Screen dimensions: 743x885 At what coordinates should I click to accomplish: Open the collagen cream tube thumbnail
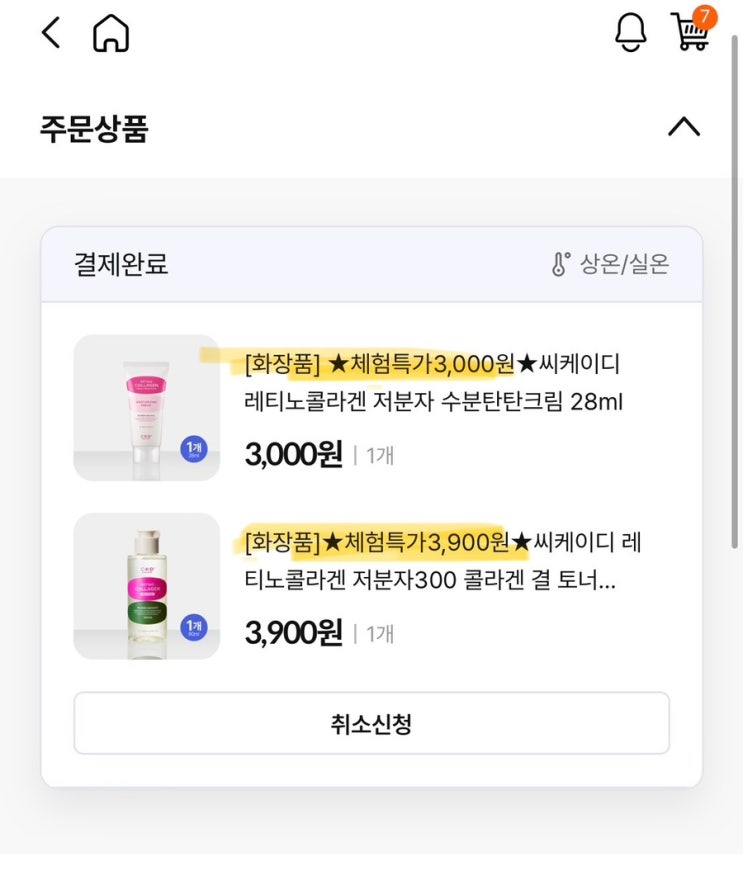pyautogui.click(x=146, y=407)
